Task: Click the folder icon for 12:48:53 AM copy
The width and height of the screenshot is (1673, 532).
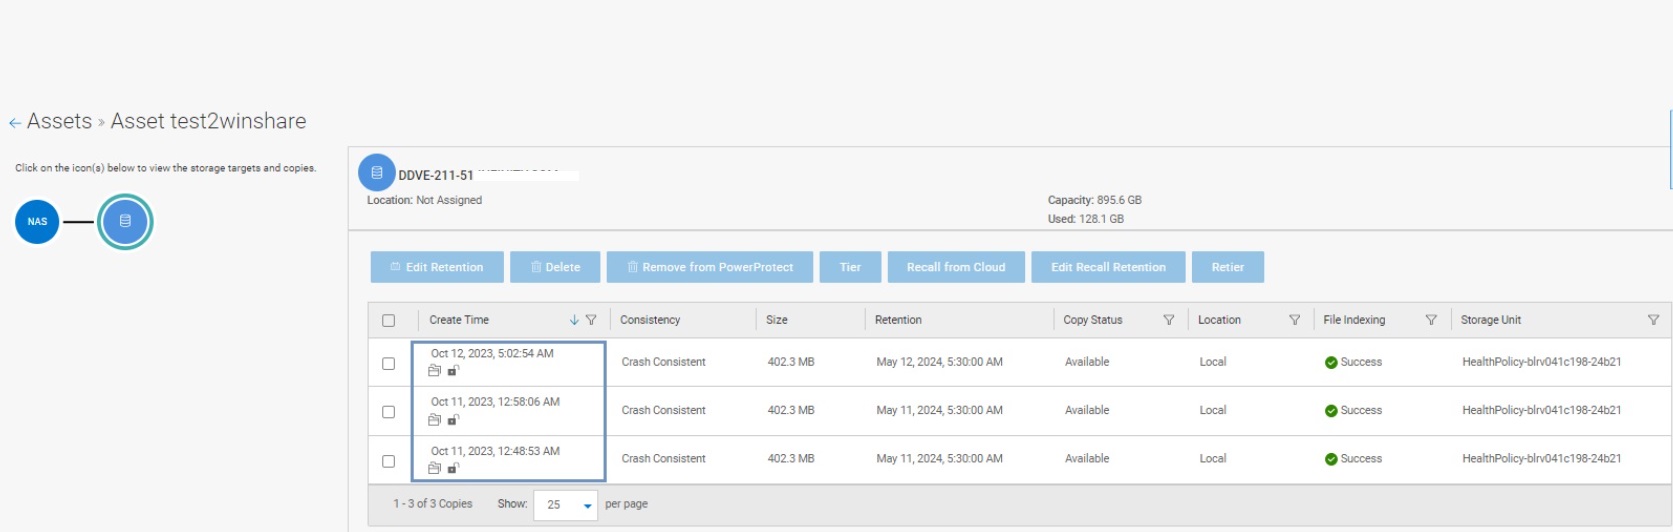Action: coord(435,468)
